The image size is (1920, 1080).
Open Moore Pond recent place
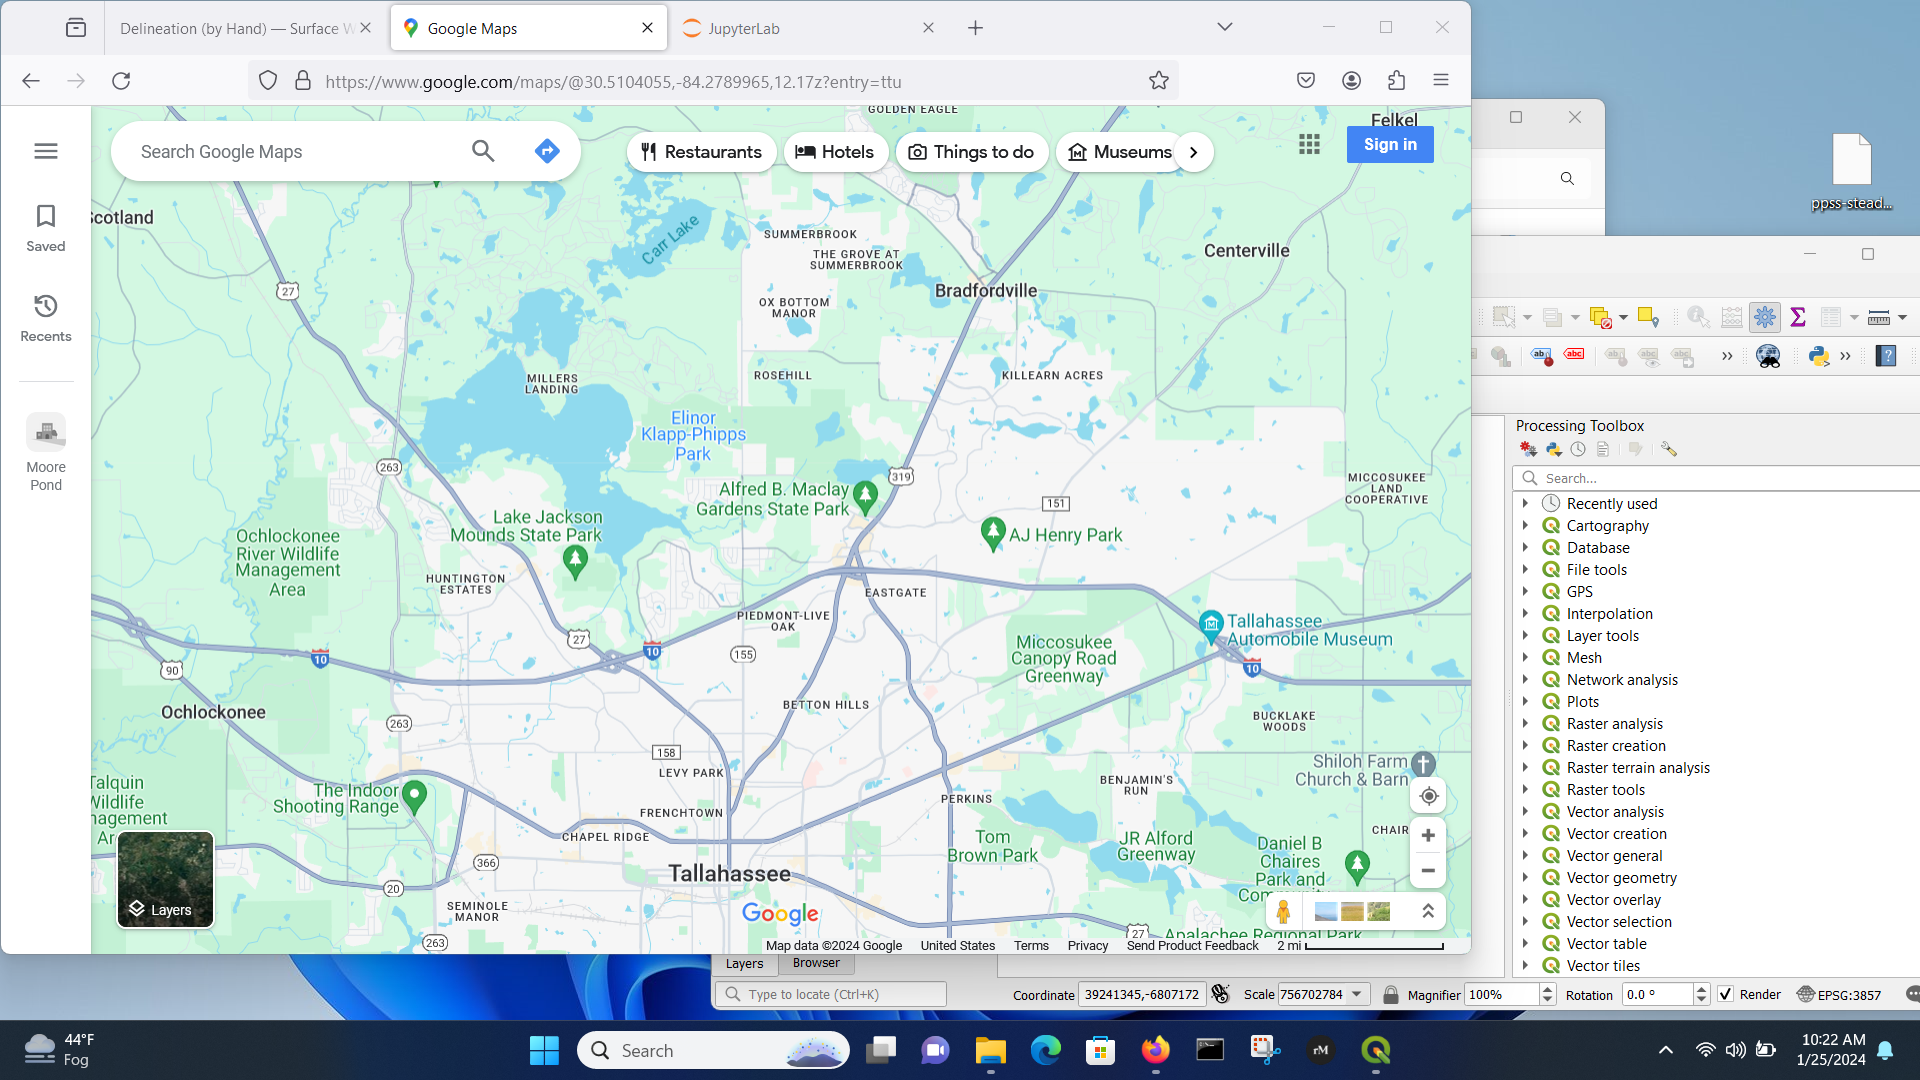point(46,453)
